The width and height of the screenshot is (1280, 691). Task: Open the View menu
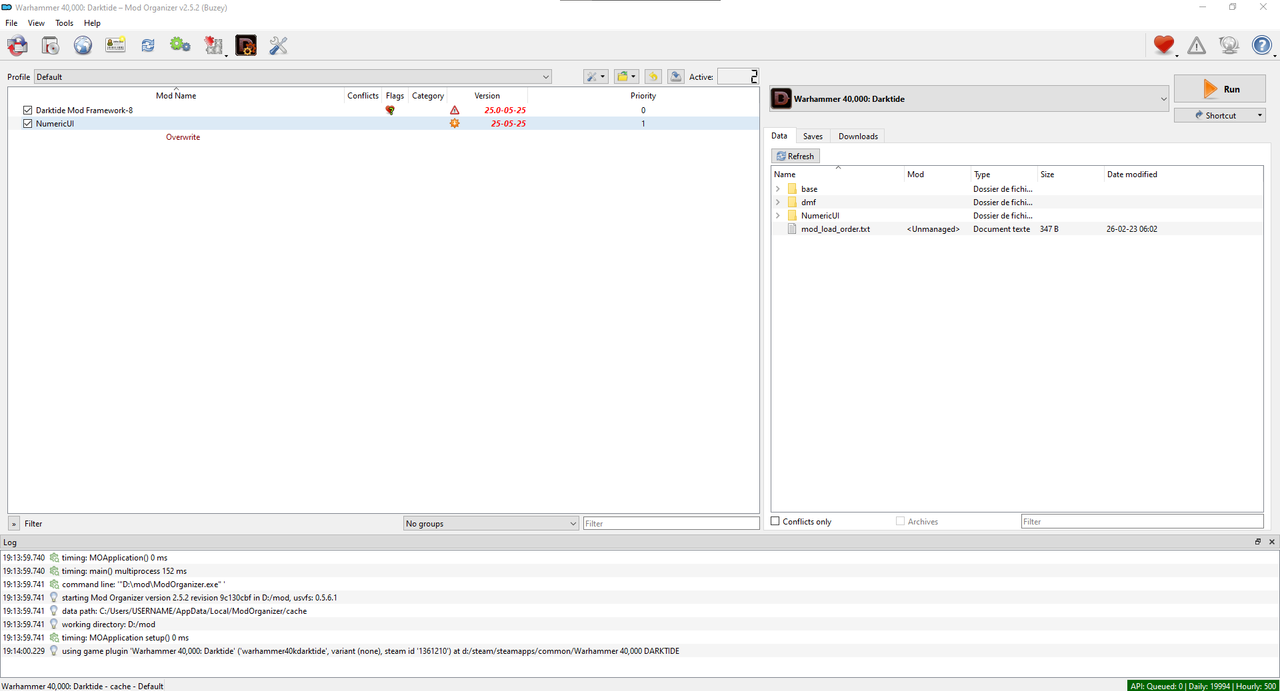pyautogui.click(x=36, y=23)
